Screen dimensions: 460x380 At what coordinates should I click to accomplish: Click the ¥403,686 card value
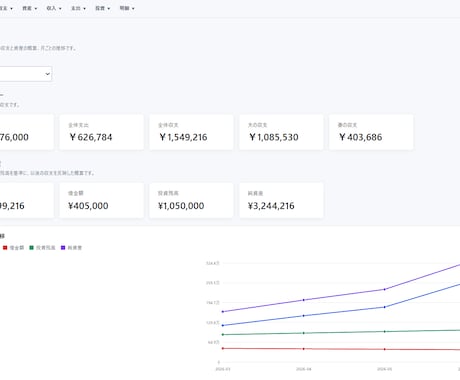point(360,137)
